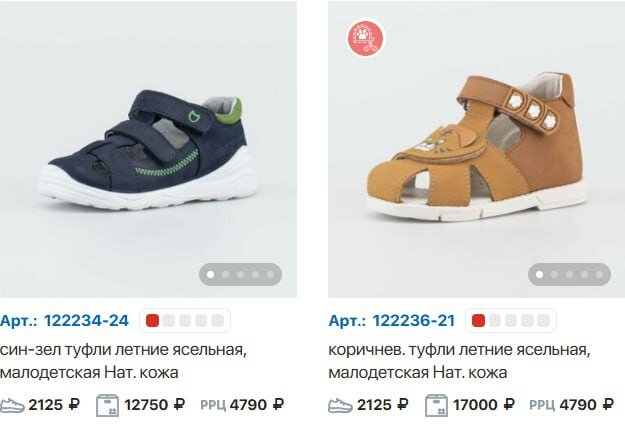The image size is (625, 429).
Task: Open brown sandal product photo
Action: (476, 149)
